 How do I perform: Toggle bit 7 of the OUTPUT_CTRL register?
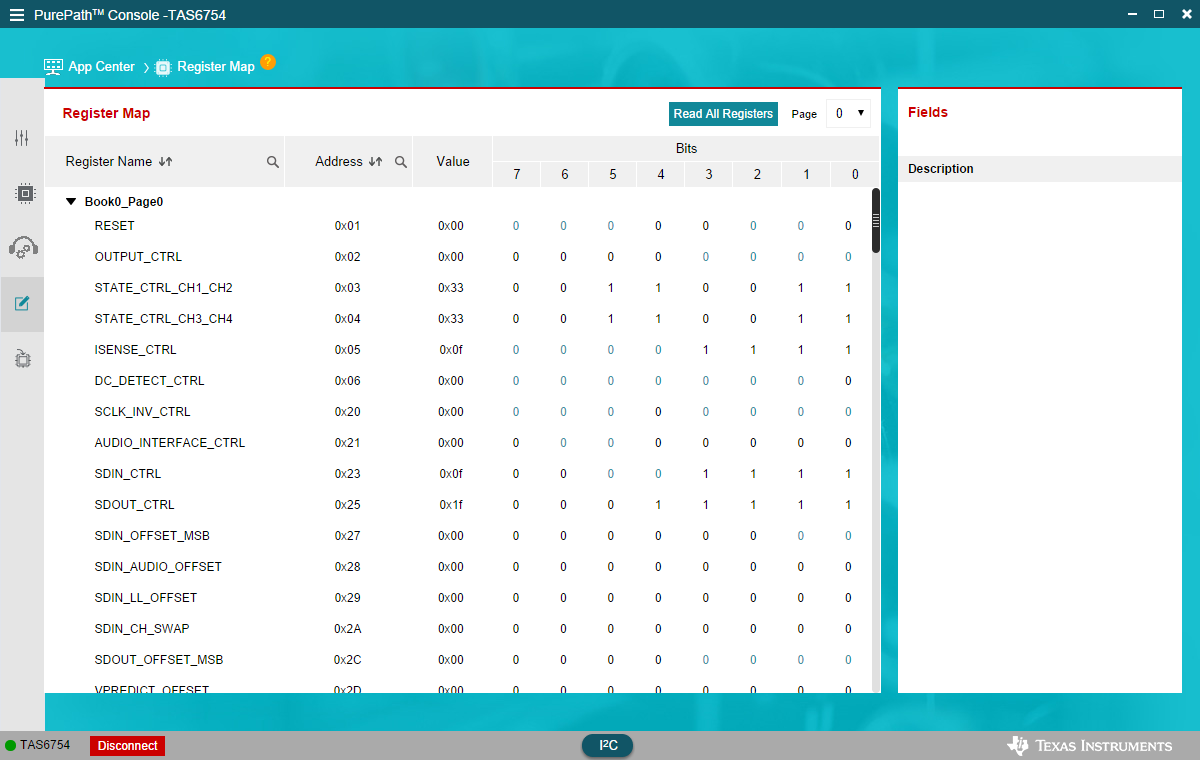516,256
